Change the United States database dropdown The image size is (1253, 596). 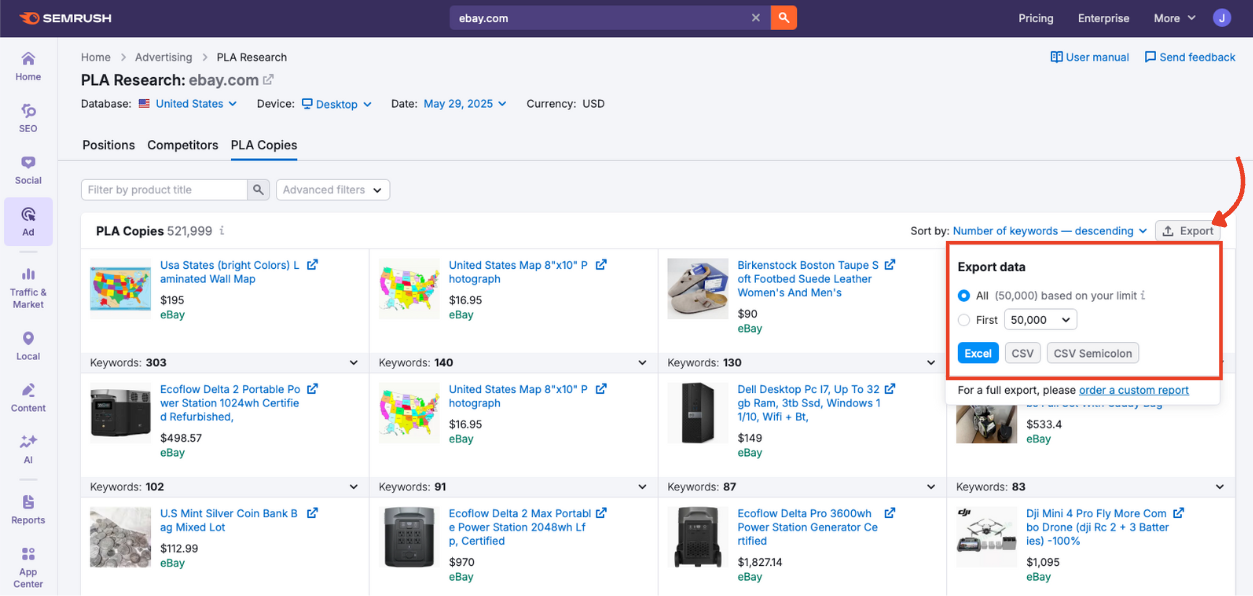tap(188, 104)
